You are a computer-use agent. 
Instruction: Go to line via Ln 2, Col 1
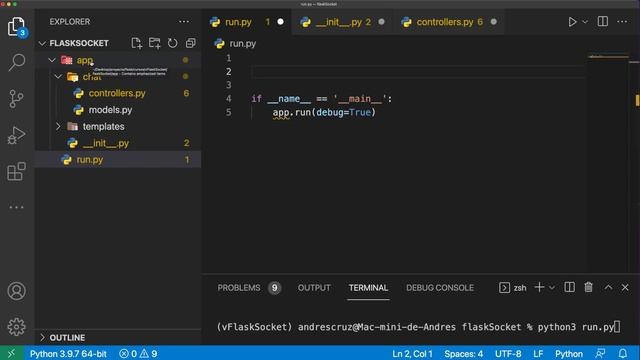412,353
